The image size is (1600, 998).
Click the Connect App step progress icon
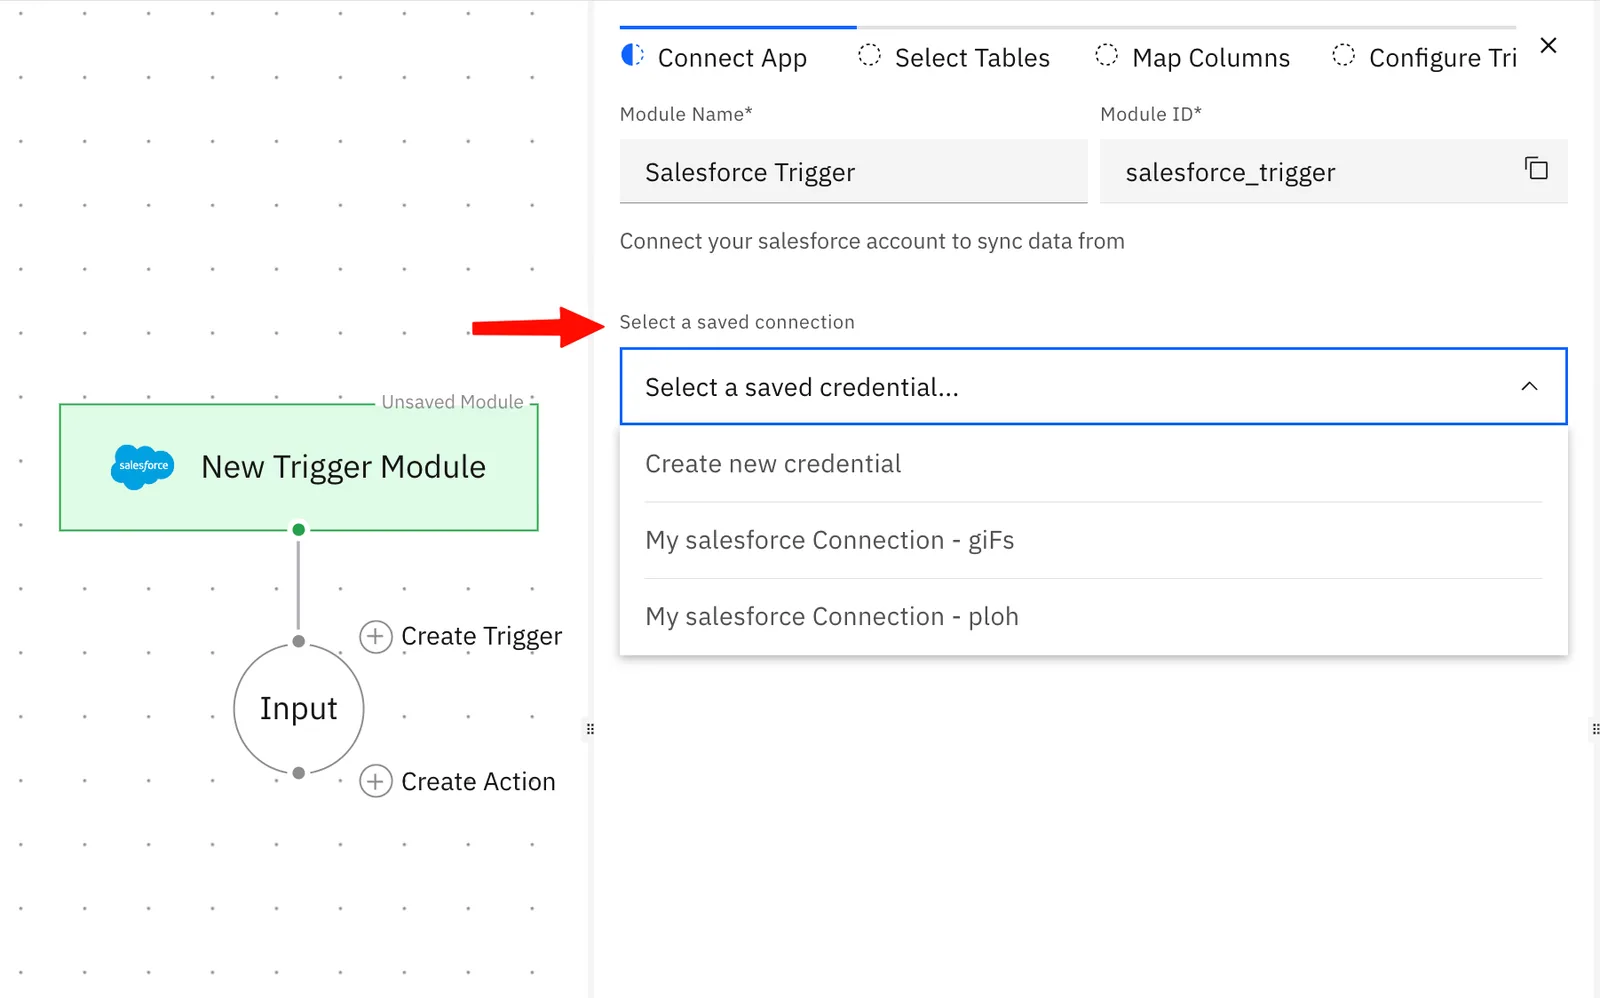tap(632, 55)
